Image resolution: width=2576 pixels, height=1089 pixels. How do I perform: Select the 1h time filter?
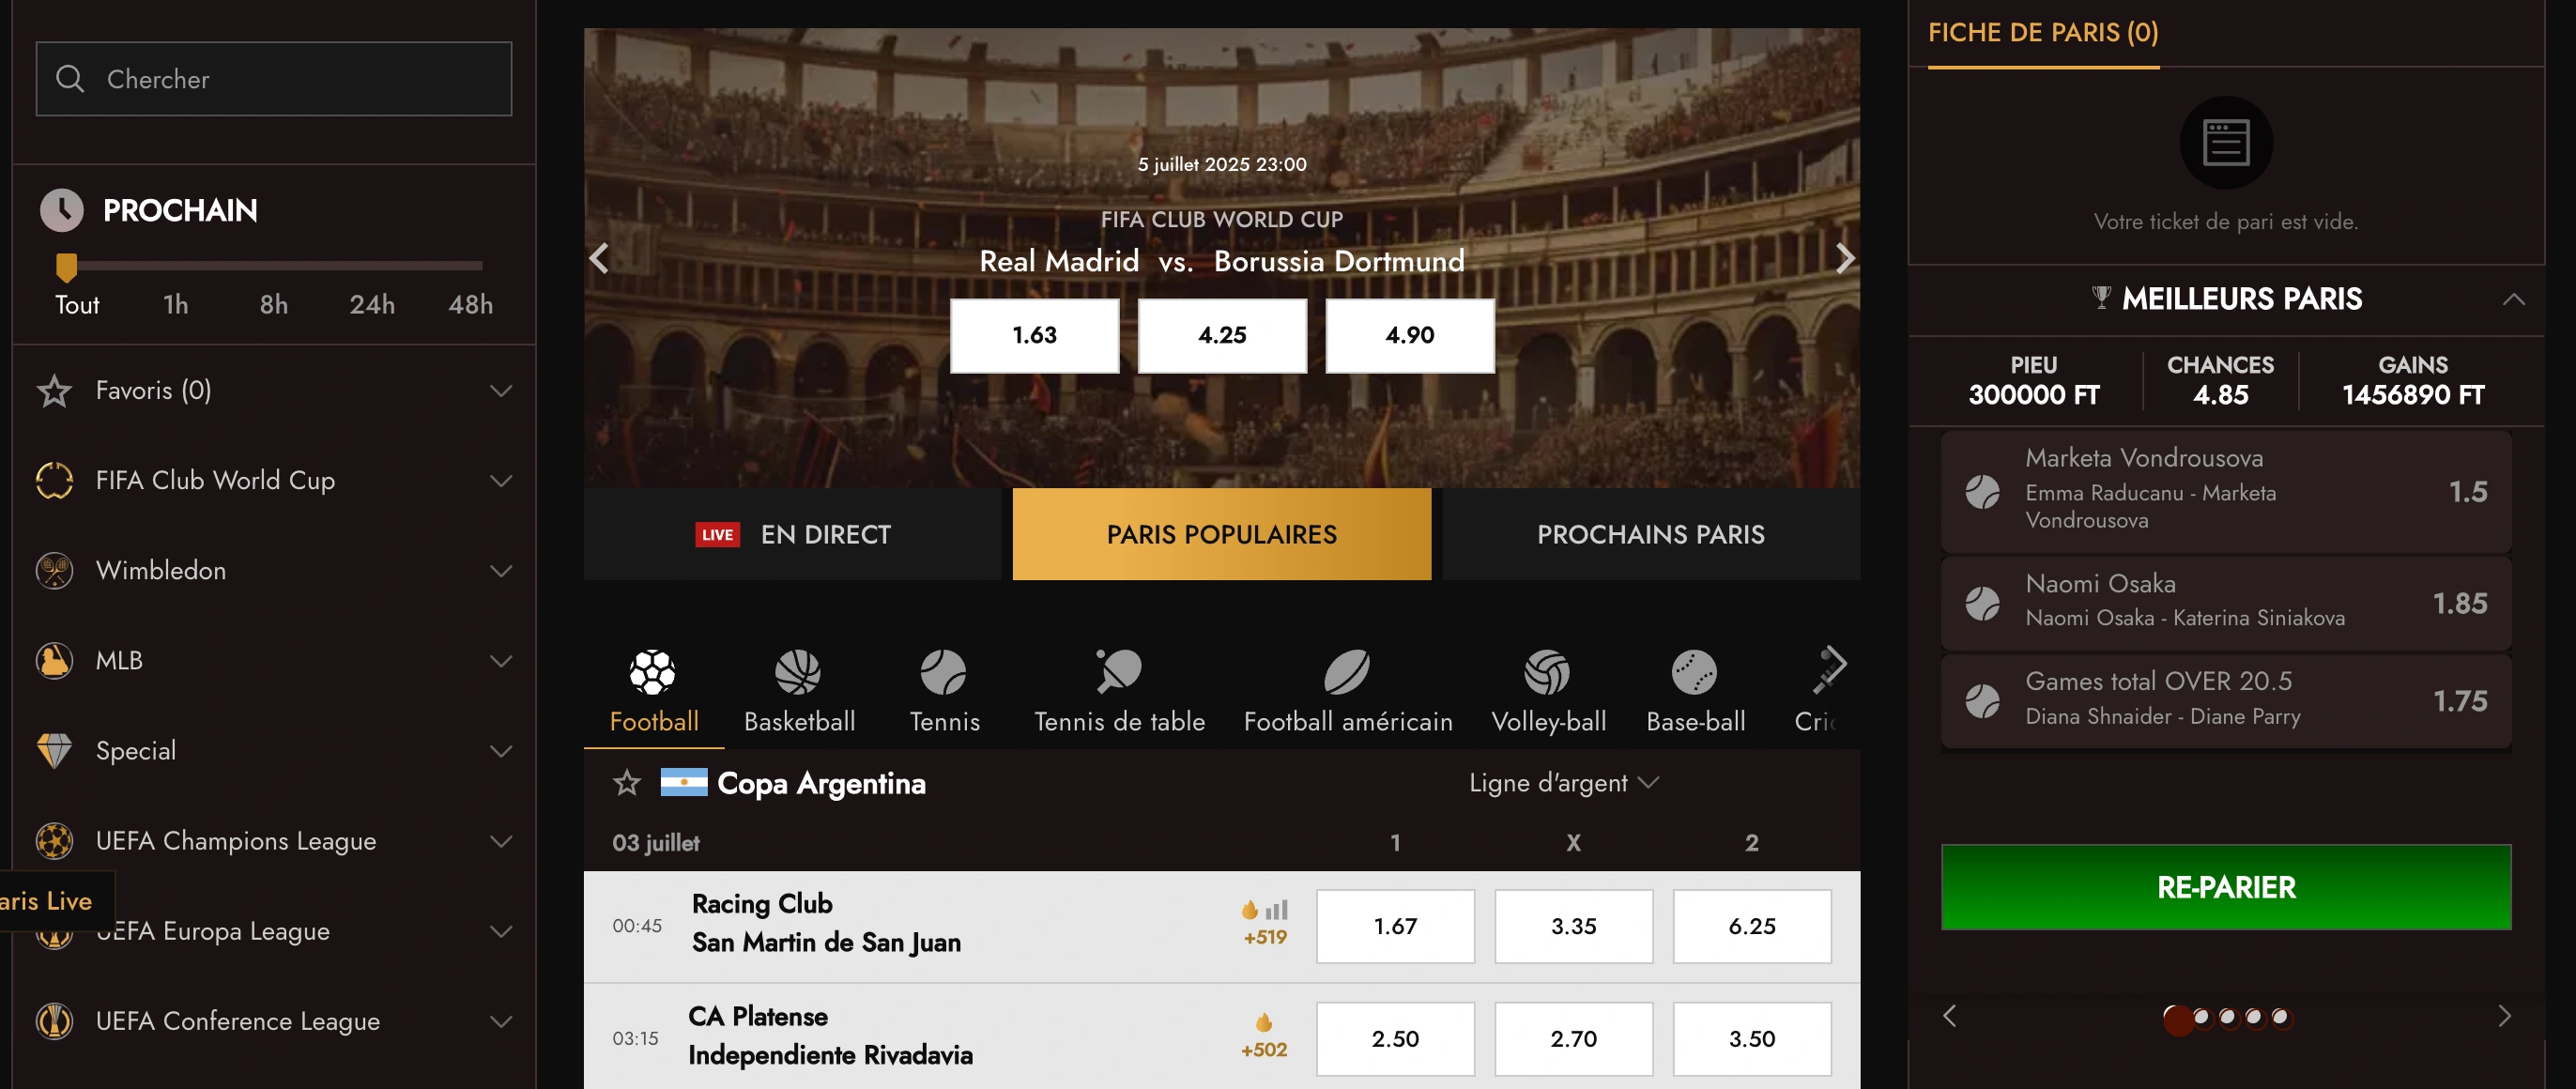click(x=176, y=305)
